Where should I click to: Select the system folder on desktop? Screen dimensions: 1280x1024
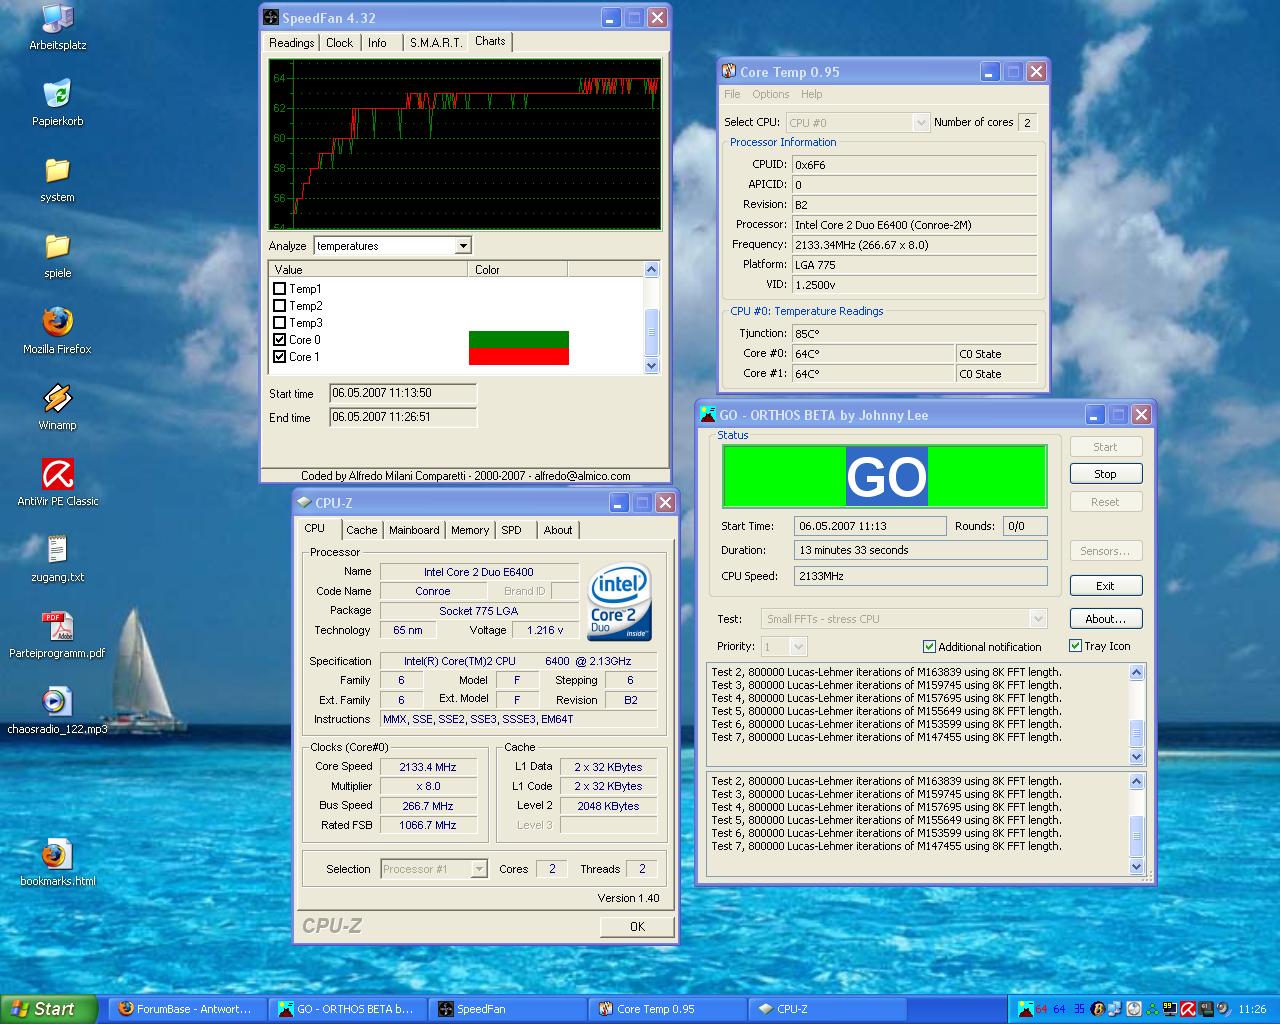click(x=57, y=179)
